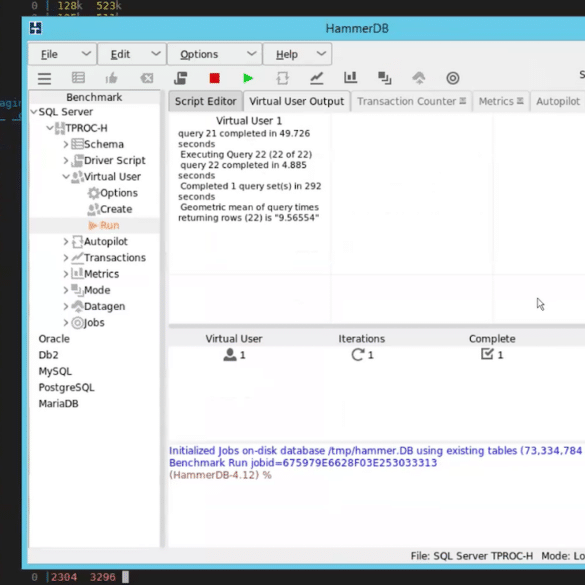Image resolution: width=585 pixels, height=585 pixels.
Task: Click the Autopilot toolbar icon
Action: coord(282,78)
